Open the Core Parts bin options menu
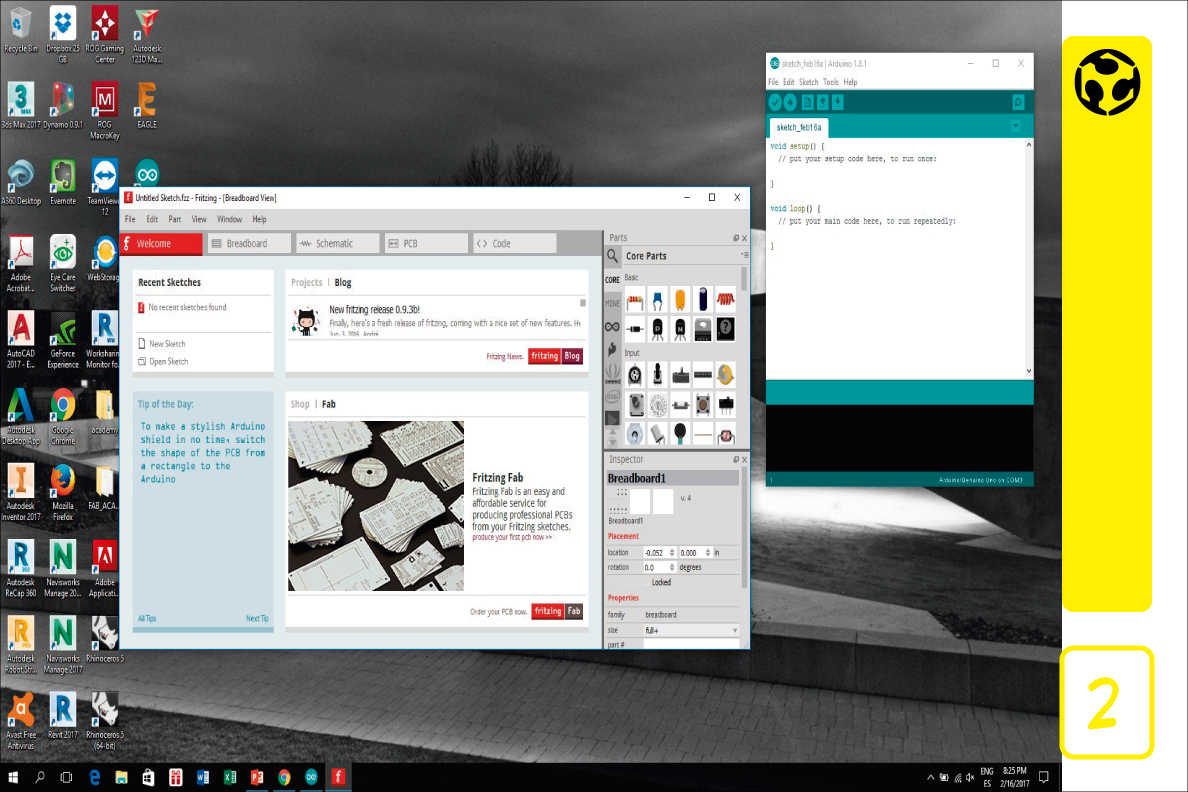This screenshot has height=792, width=1188. coord(745,255)
